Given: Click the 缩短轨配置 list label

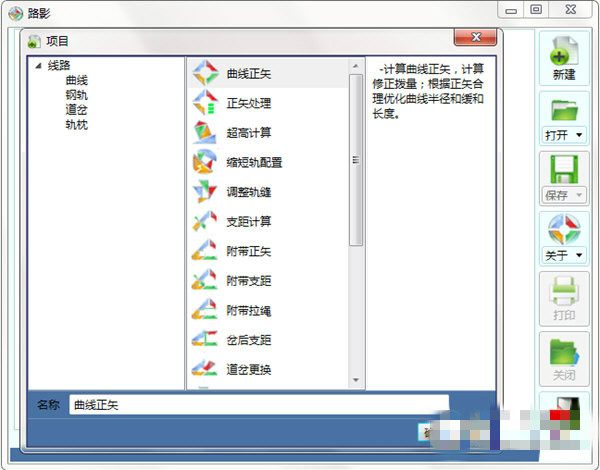Looking at the screenshot, I should pyautogui.click(x=254, y=162).
